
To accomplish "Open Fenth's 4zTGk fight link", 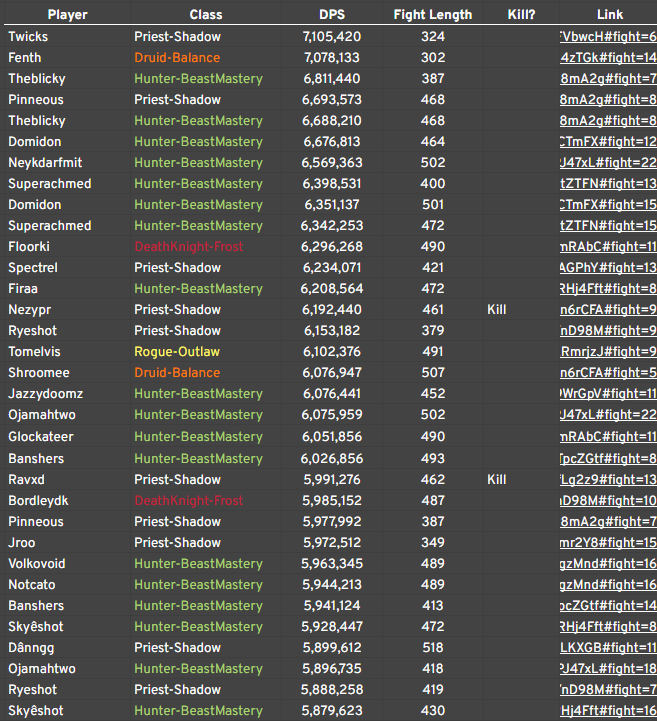I will tap(608, 58).
